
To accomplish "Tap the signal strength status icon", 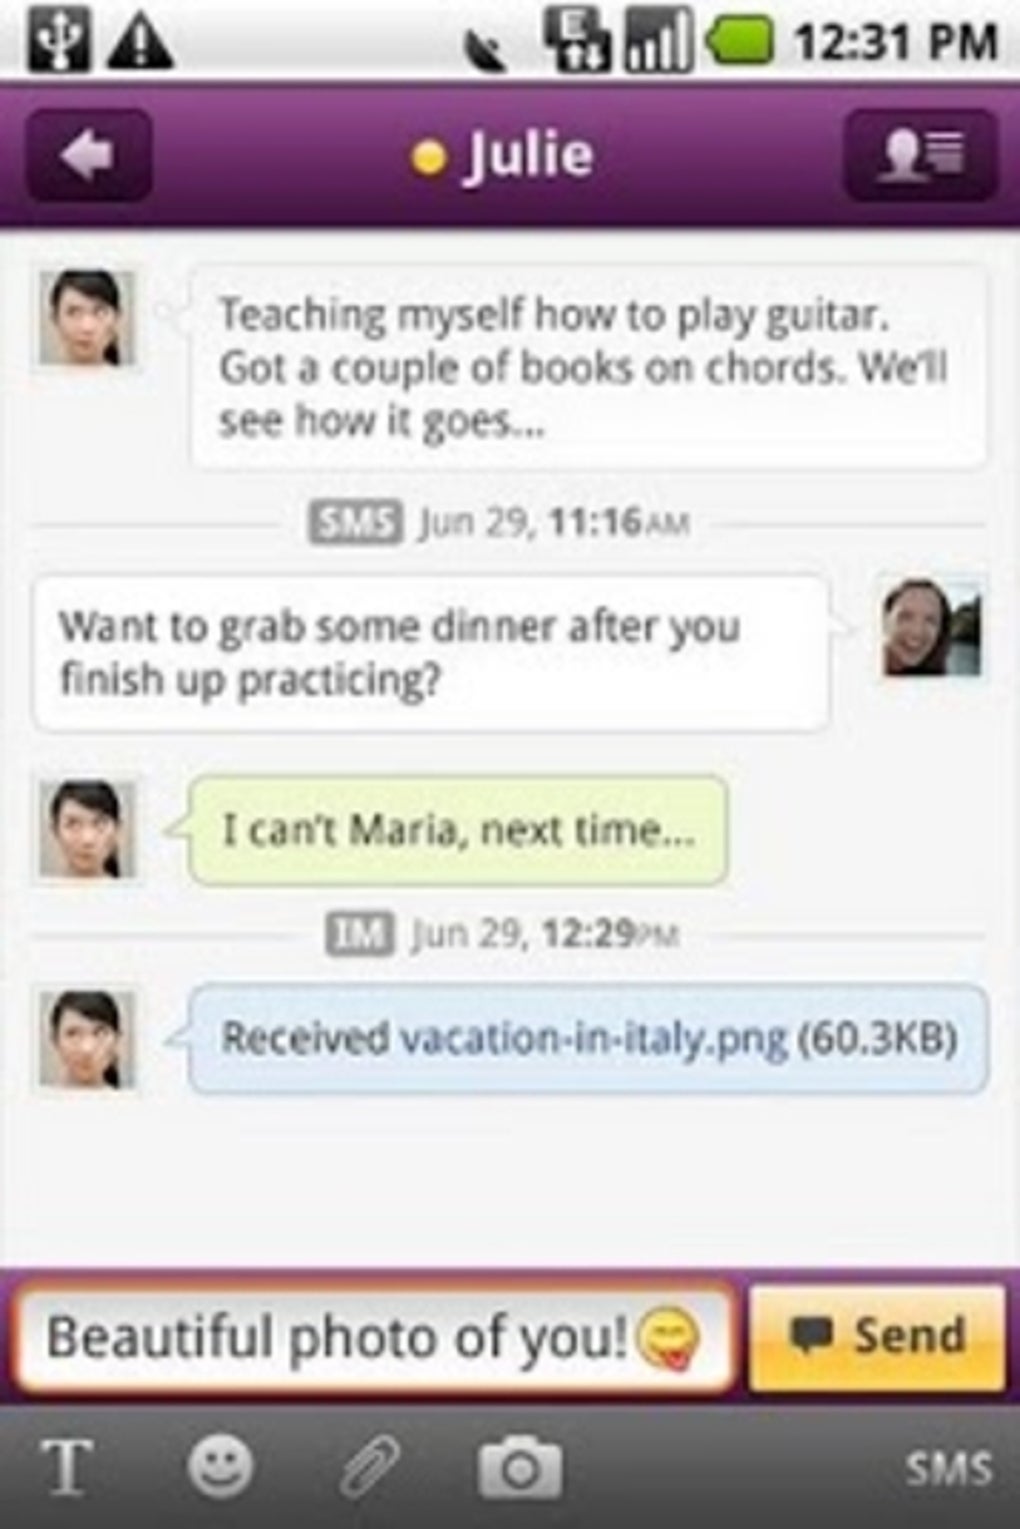I will tap(658, 42).
